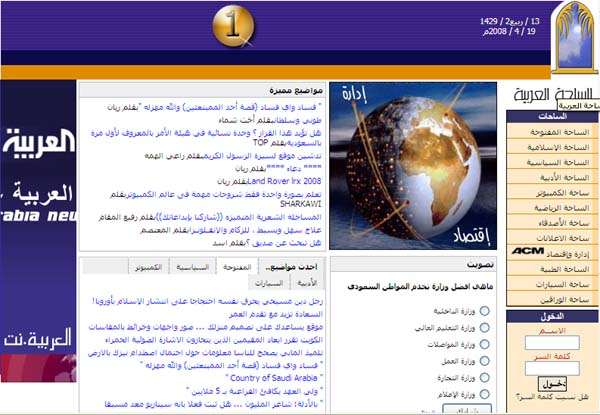The image size is (600, 415).
Task: Open featured topic Land Rover lrx 2008
Action: pyautogui.click(x=284, y=181)
